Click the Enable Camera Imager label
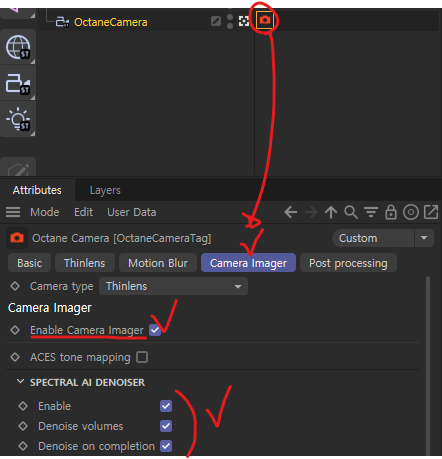The image size is (442, 459). [x=87, y=330]
